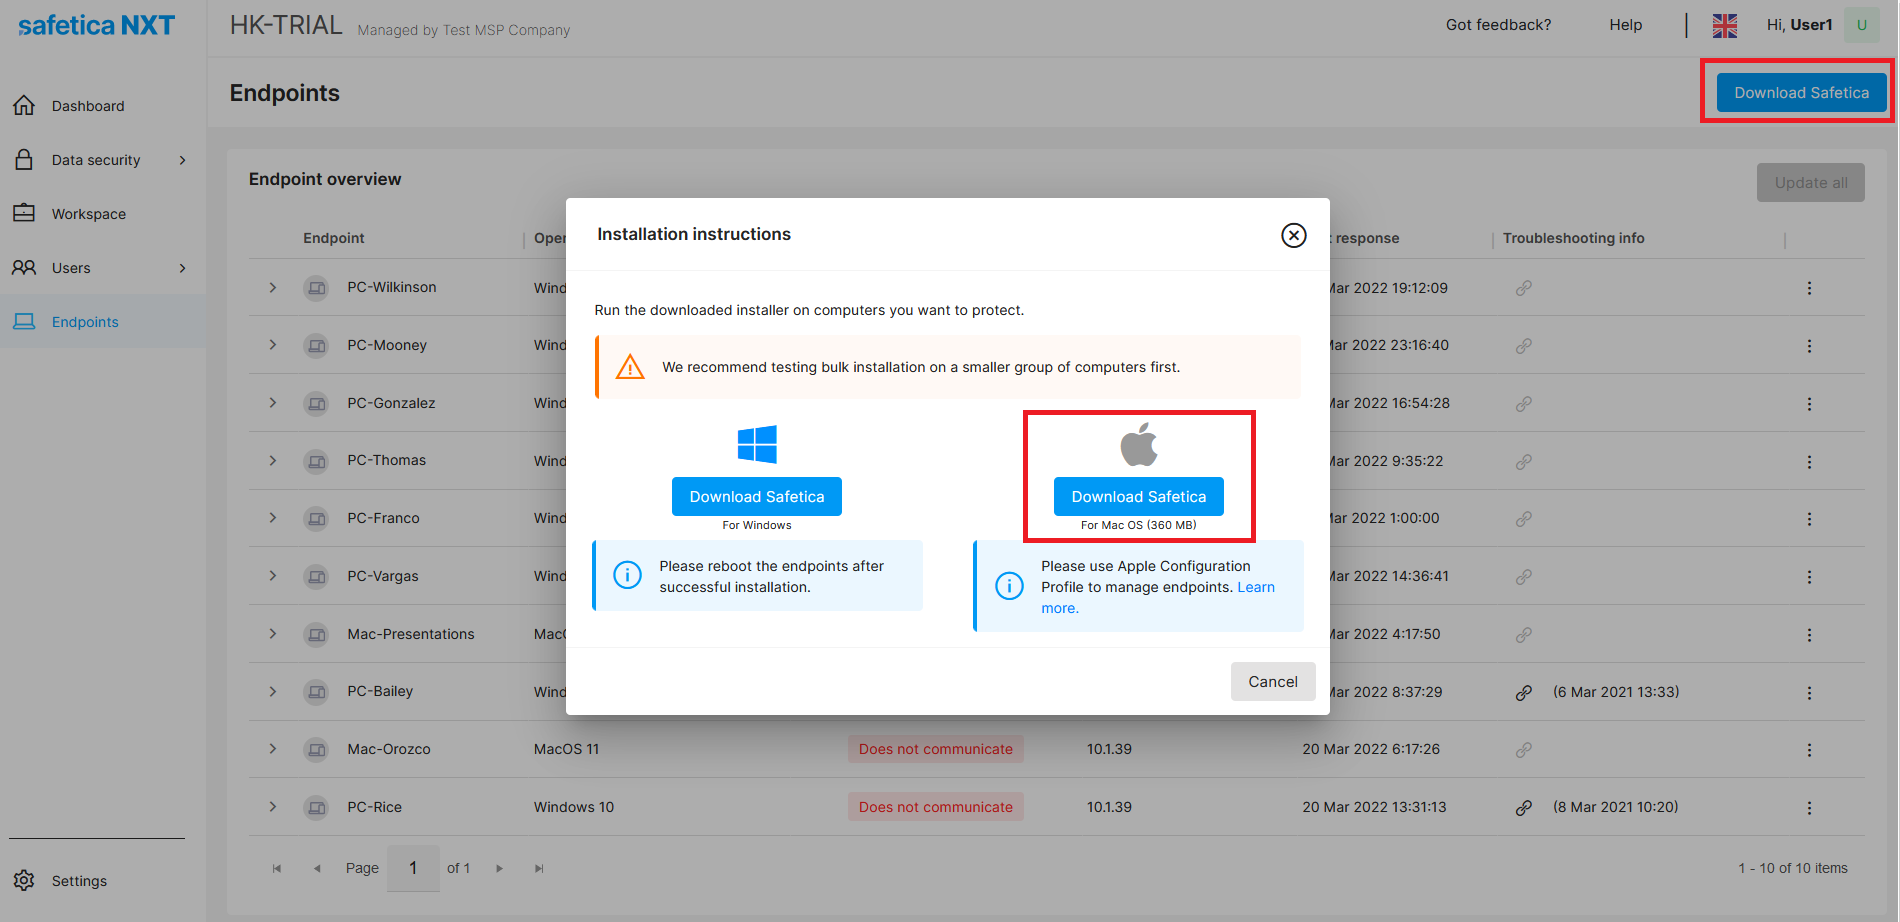Open User1 avatar menu
Viewport: 1900px width, 922px height.
tap(1861, 25)
